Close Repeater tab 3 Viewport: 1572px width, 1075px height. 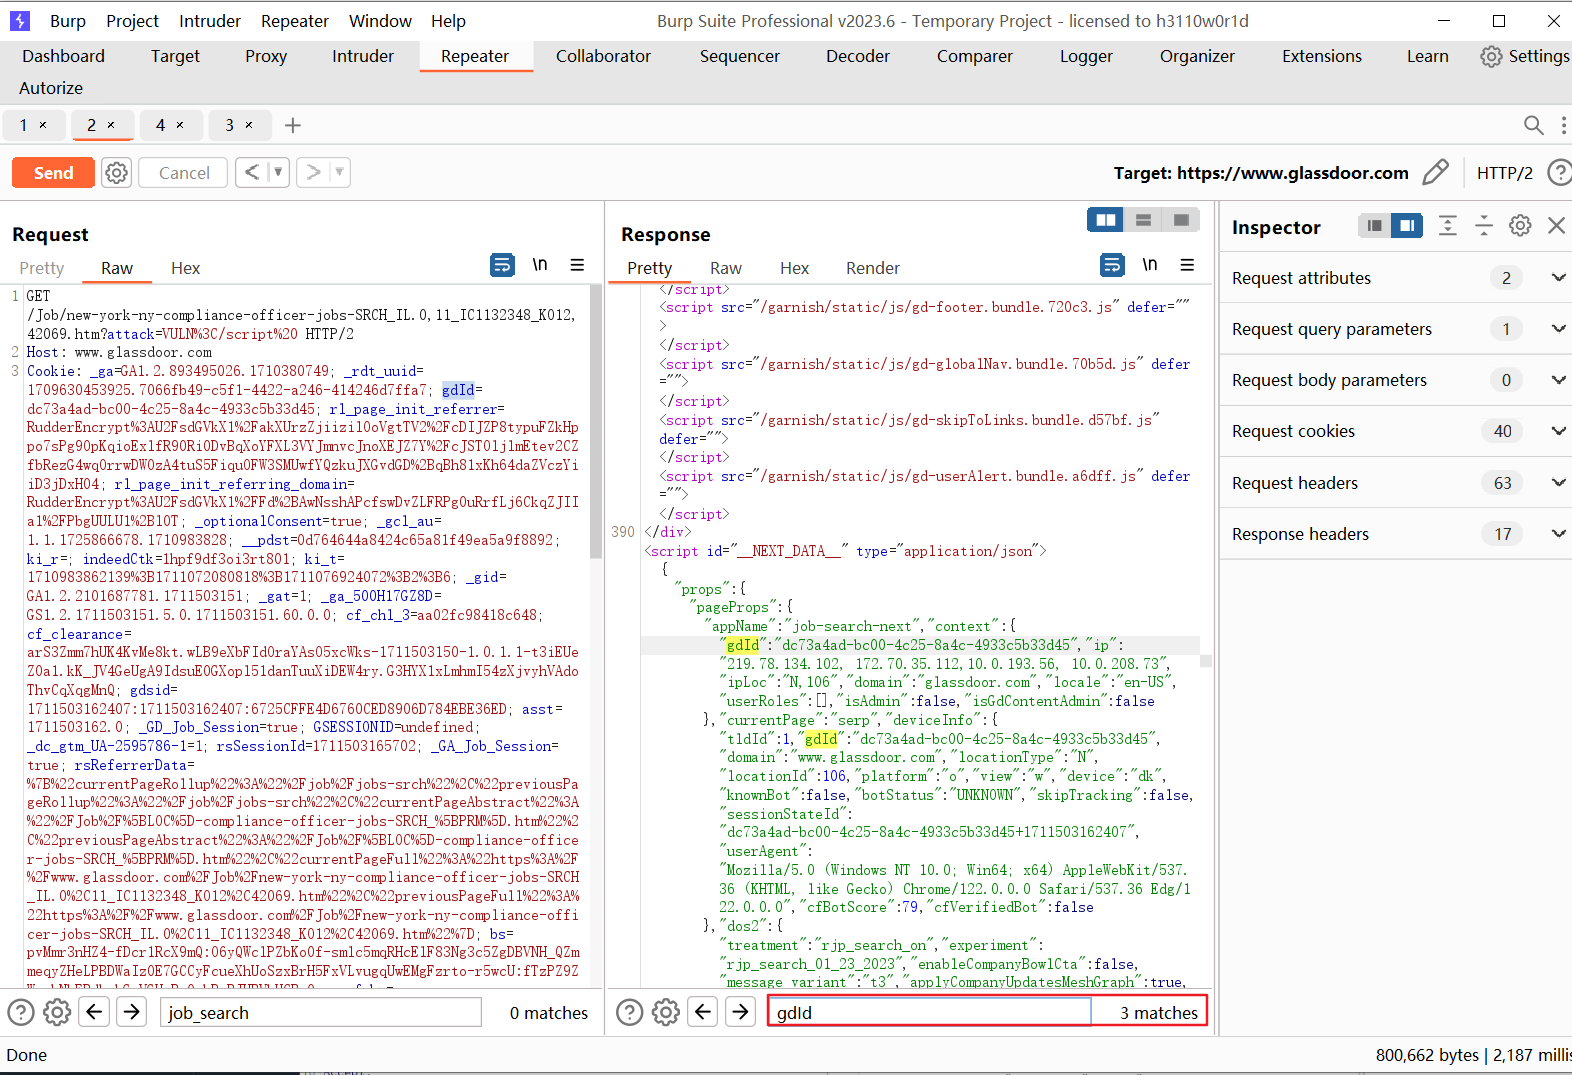coord(249,125)
